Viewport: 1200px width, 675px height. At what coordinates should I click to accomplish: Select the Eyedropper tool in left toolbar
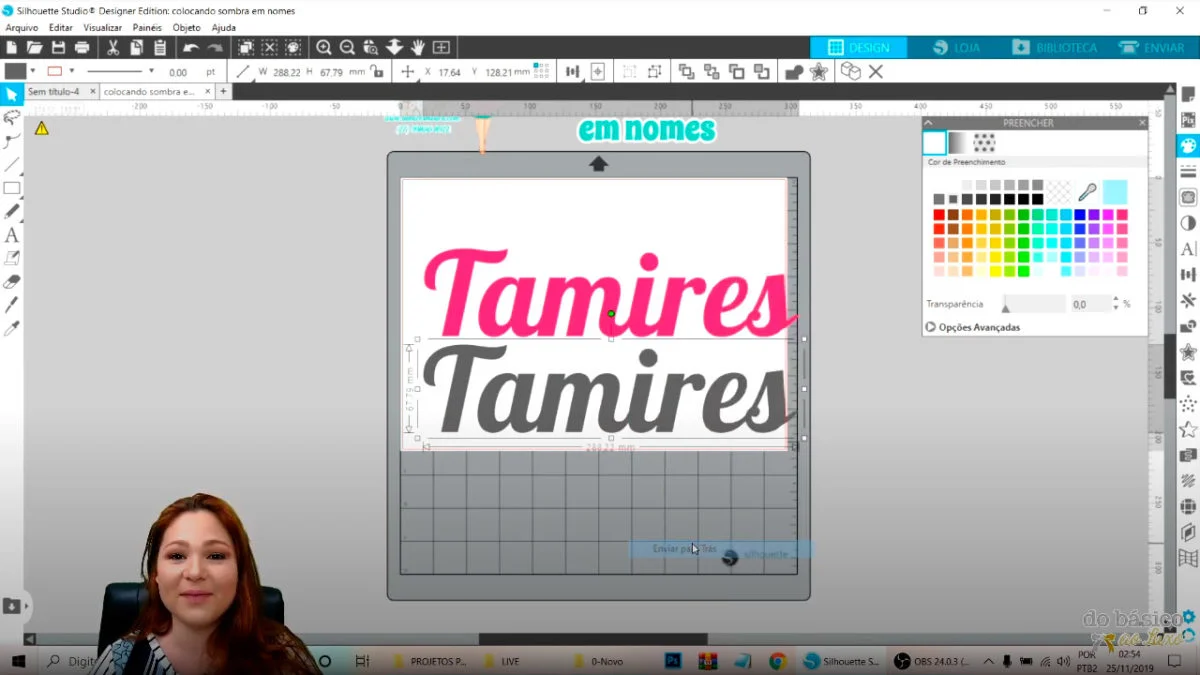tap(12, 329)
